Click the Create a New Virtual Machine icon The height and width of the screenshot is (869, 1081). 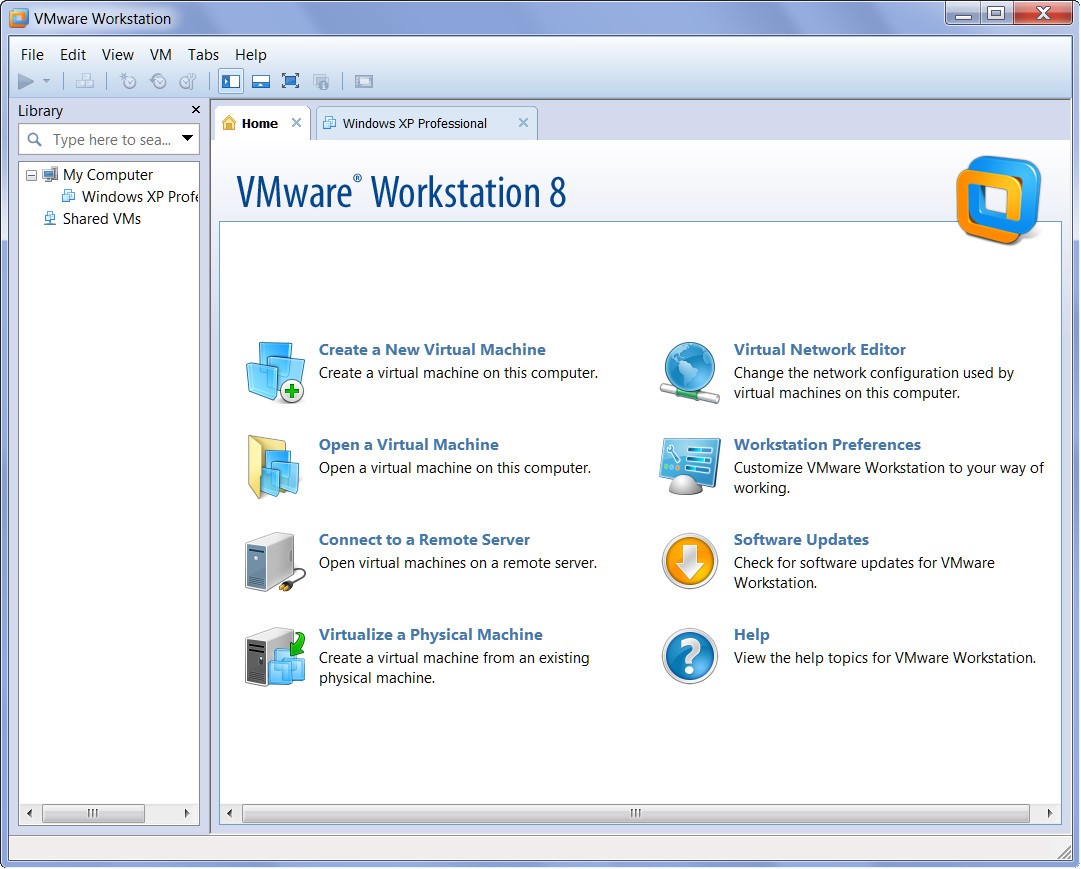coord(275,372)
